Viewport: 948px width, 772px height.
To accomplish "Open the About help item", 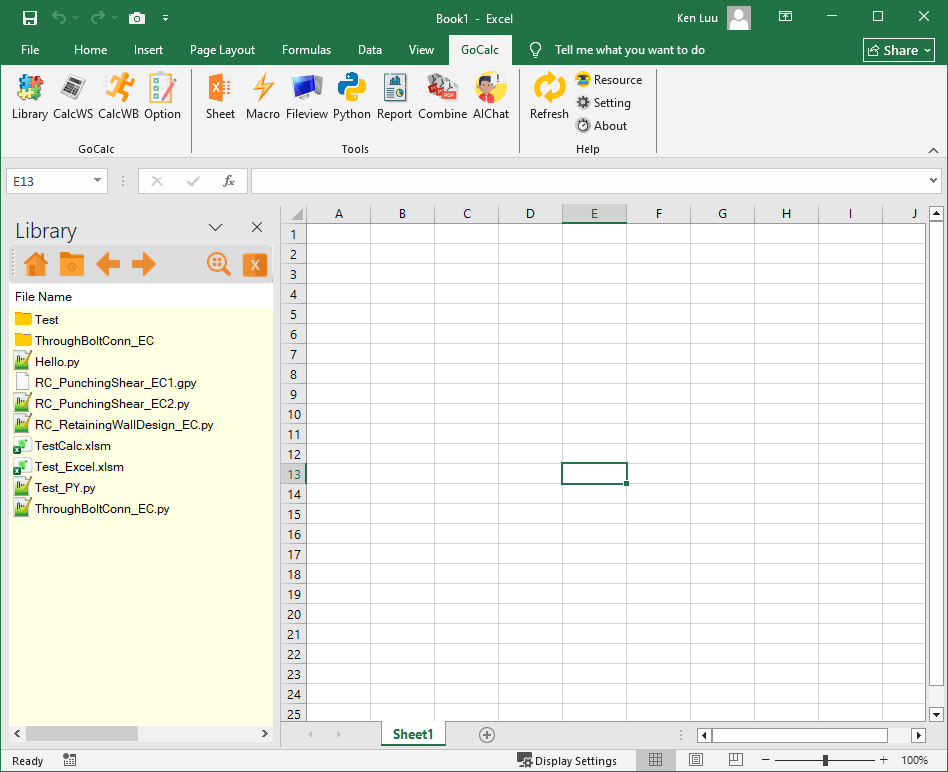I will click(x=602, y=126).
